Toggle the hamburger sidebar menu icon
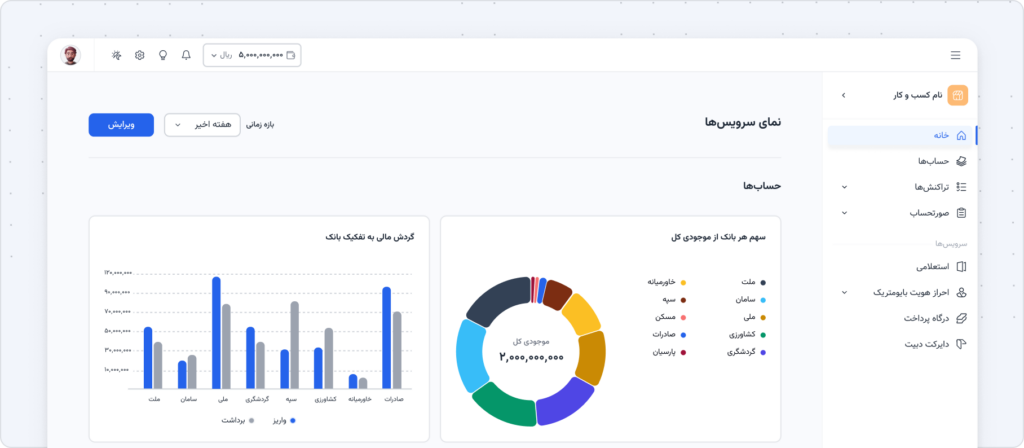The width and height of the screenshot is (1024, 448). [955, 56]
